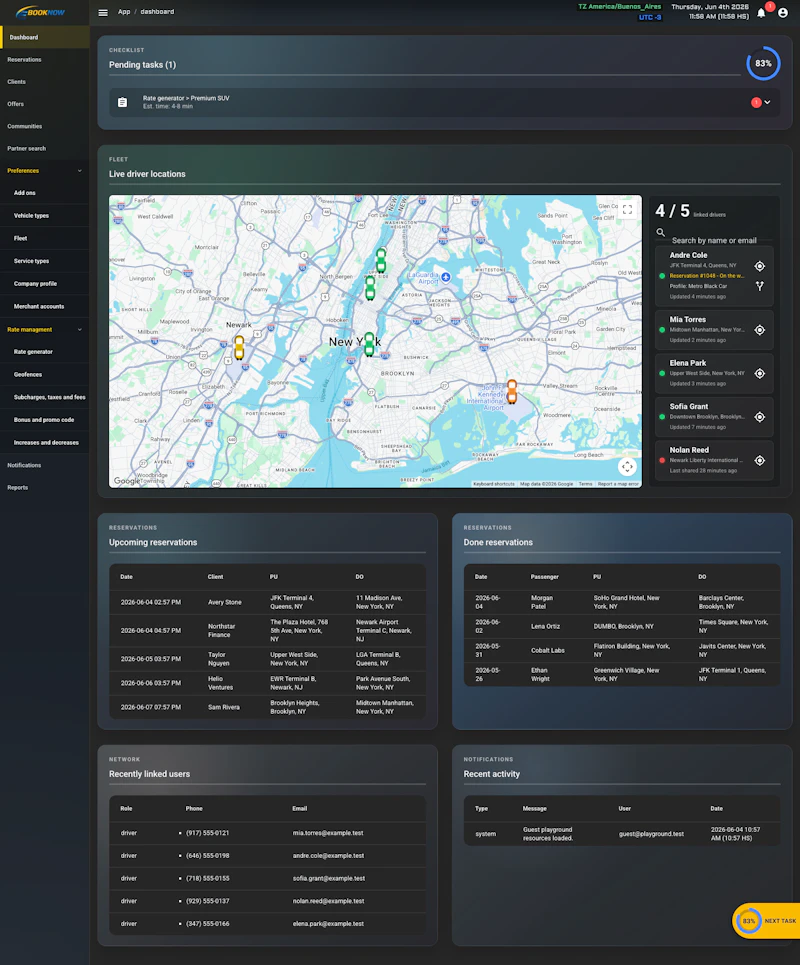Open Communities in the sidebar
The image size is (800, 965).
point(44,126)
